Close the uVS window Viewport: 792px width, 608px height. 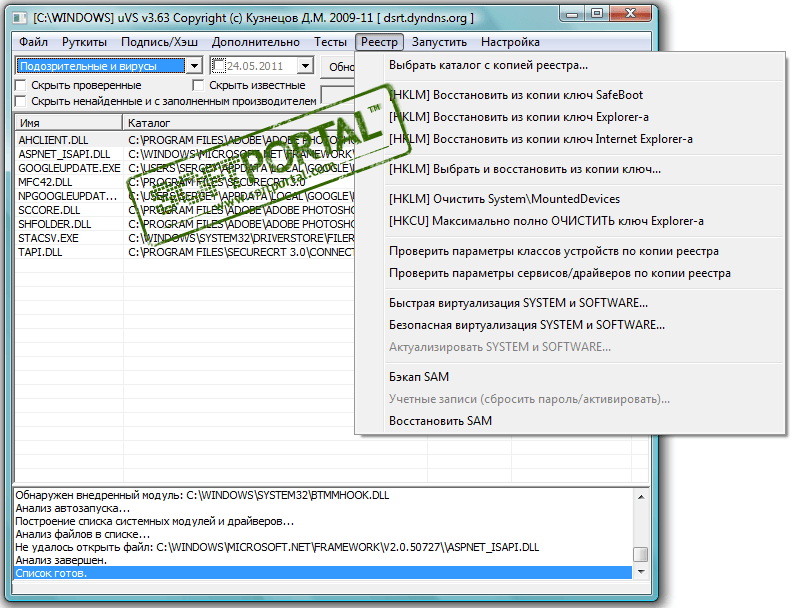pos(630,14)
